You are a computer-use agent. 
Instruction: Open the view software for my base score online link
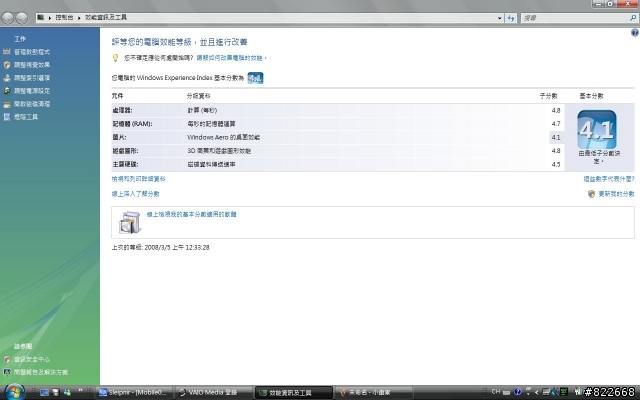click(191, 214)
